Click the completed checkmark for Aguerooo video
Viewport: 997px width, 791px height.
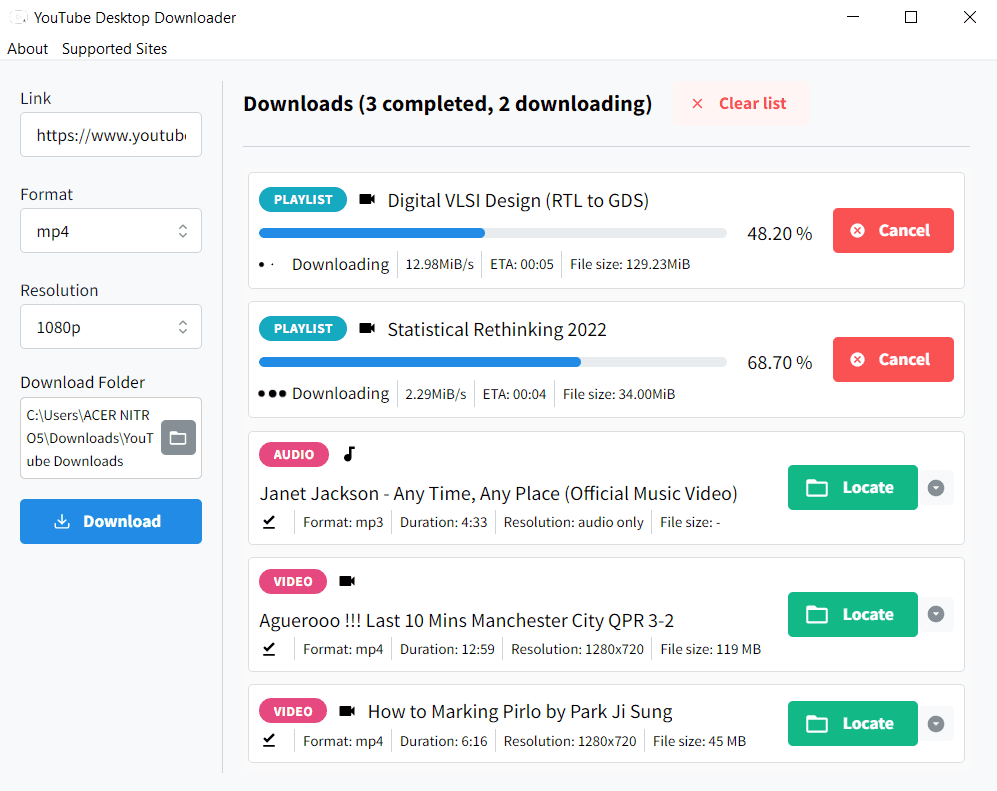269,649
